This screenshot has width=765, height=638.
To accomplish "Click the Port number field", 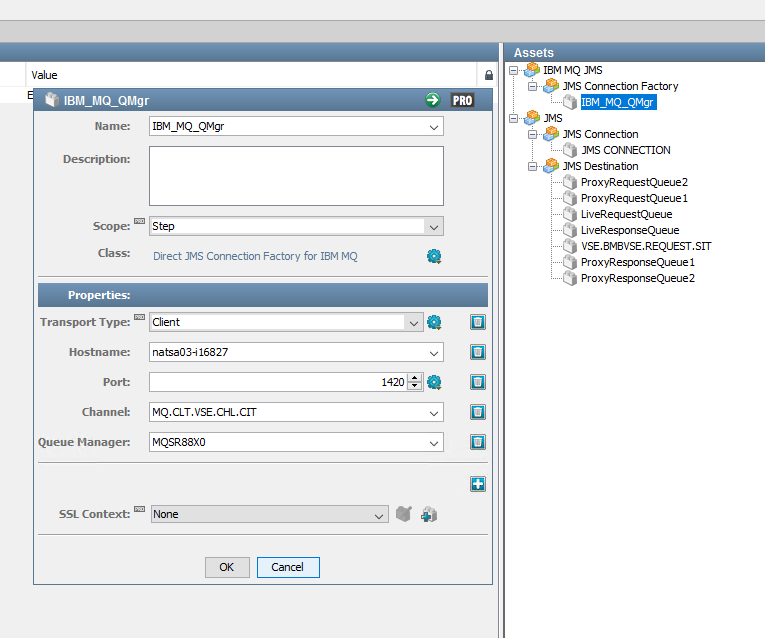I will tap(278, 382).
